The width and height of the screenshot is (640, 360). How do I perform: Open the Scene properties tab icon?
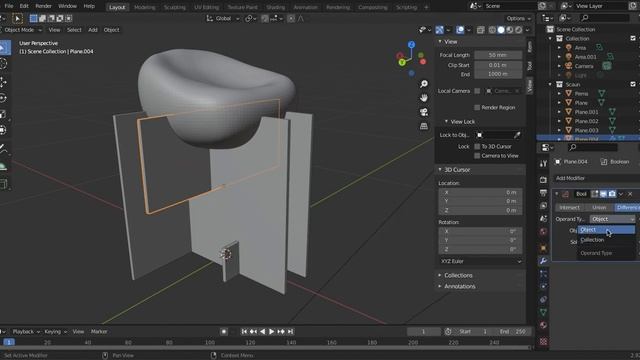coord(543,219)
